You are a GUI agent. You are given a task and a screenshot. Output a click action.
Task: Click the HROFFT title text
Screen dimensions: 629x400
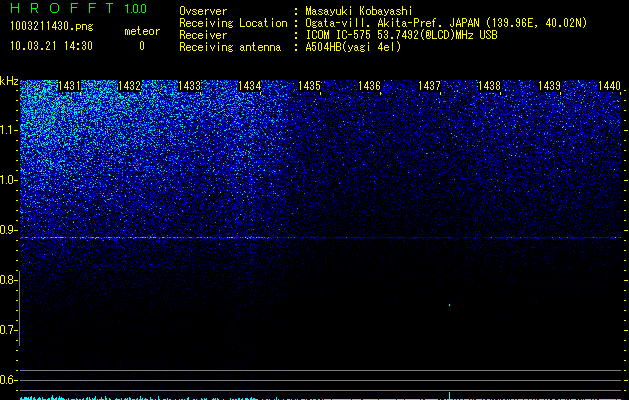point(63,8)
